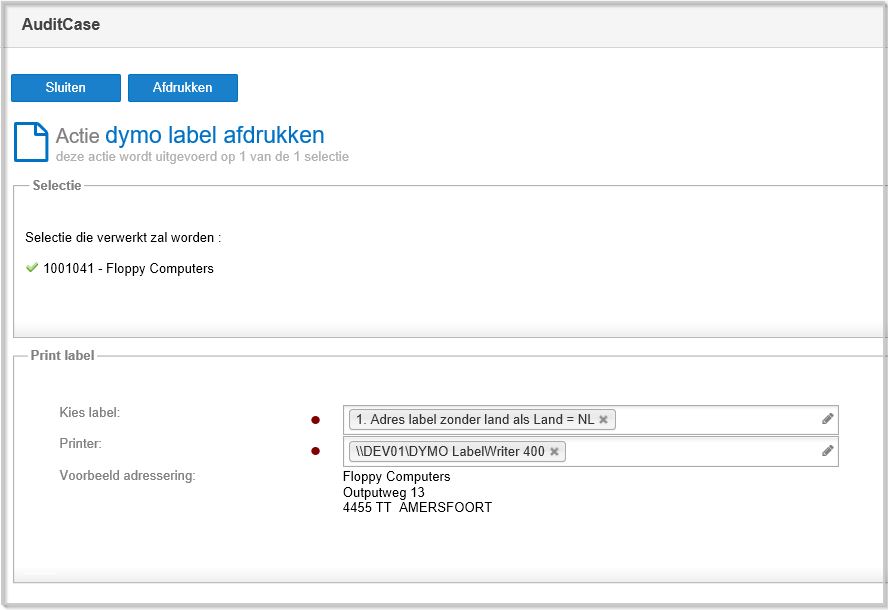Screen dimensions: 888x610
Task: Click pencil edit icon in Printer field
Action: point(827,450)
